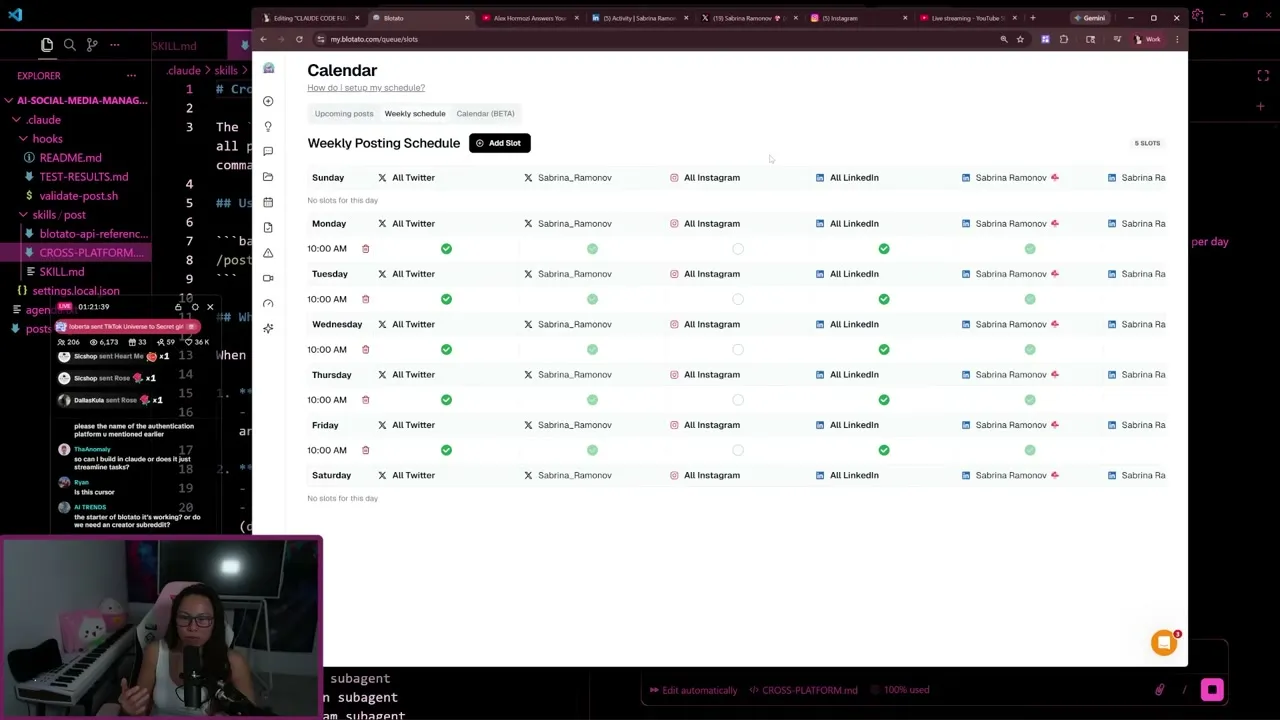
Task: Click the warning triangle icon in sidebar
Action: (x=268, y=253)
